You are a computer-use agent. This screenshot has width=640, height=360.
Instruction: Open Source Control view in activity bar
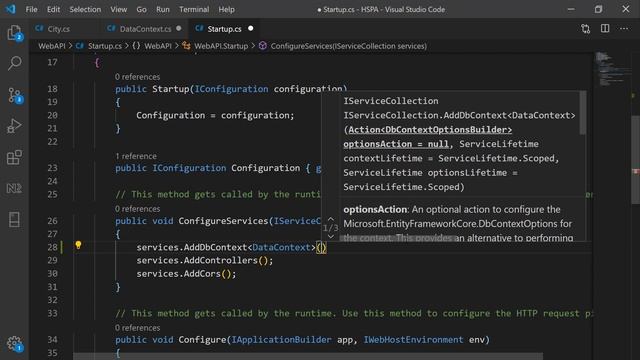coord(14,95)
